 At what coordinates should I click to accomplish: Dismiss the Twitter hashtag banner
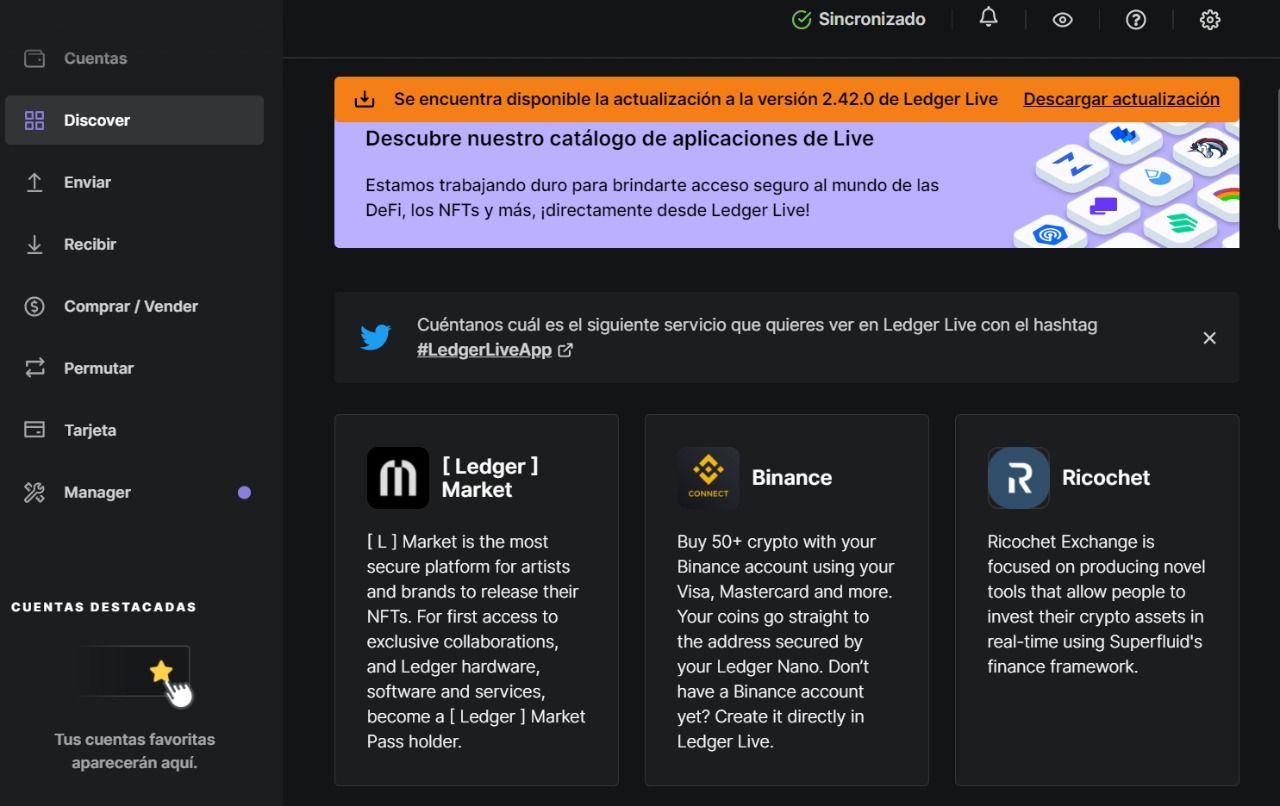[x=1209, y=338]
